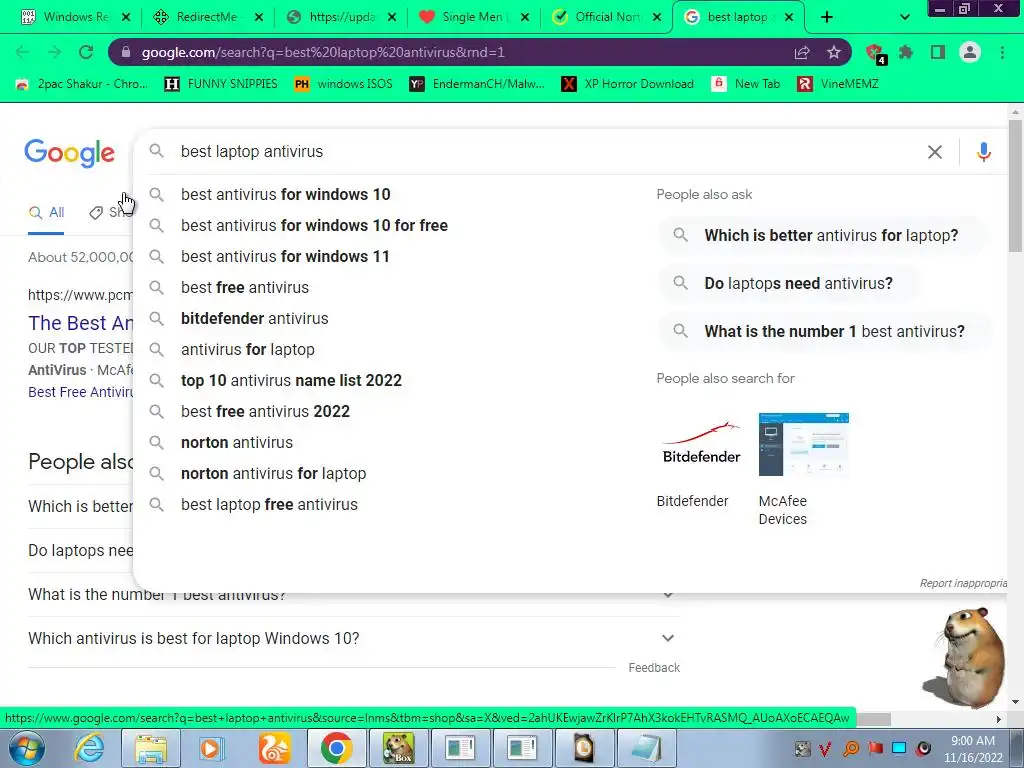Close the Single Men tab
This screenshot has width=1024, height=768.
coord(524,17)
